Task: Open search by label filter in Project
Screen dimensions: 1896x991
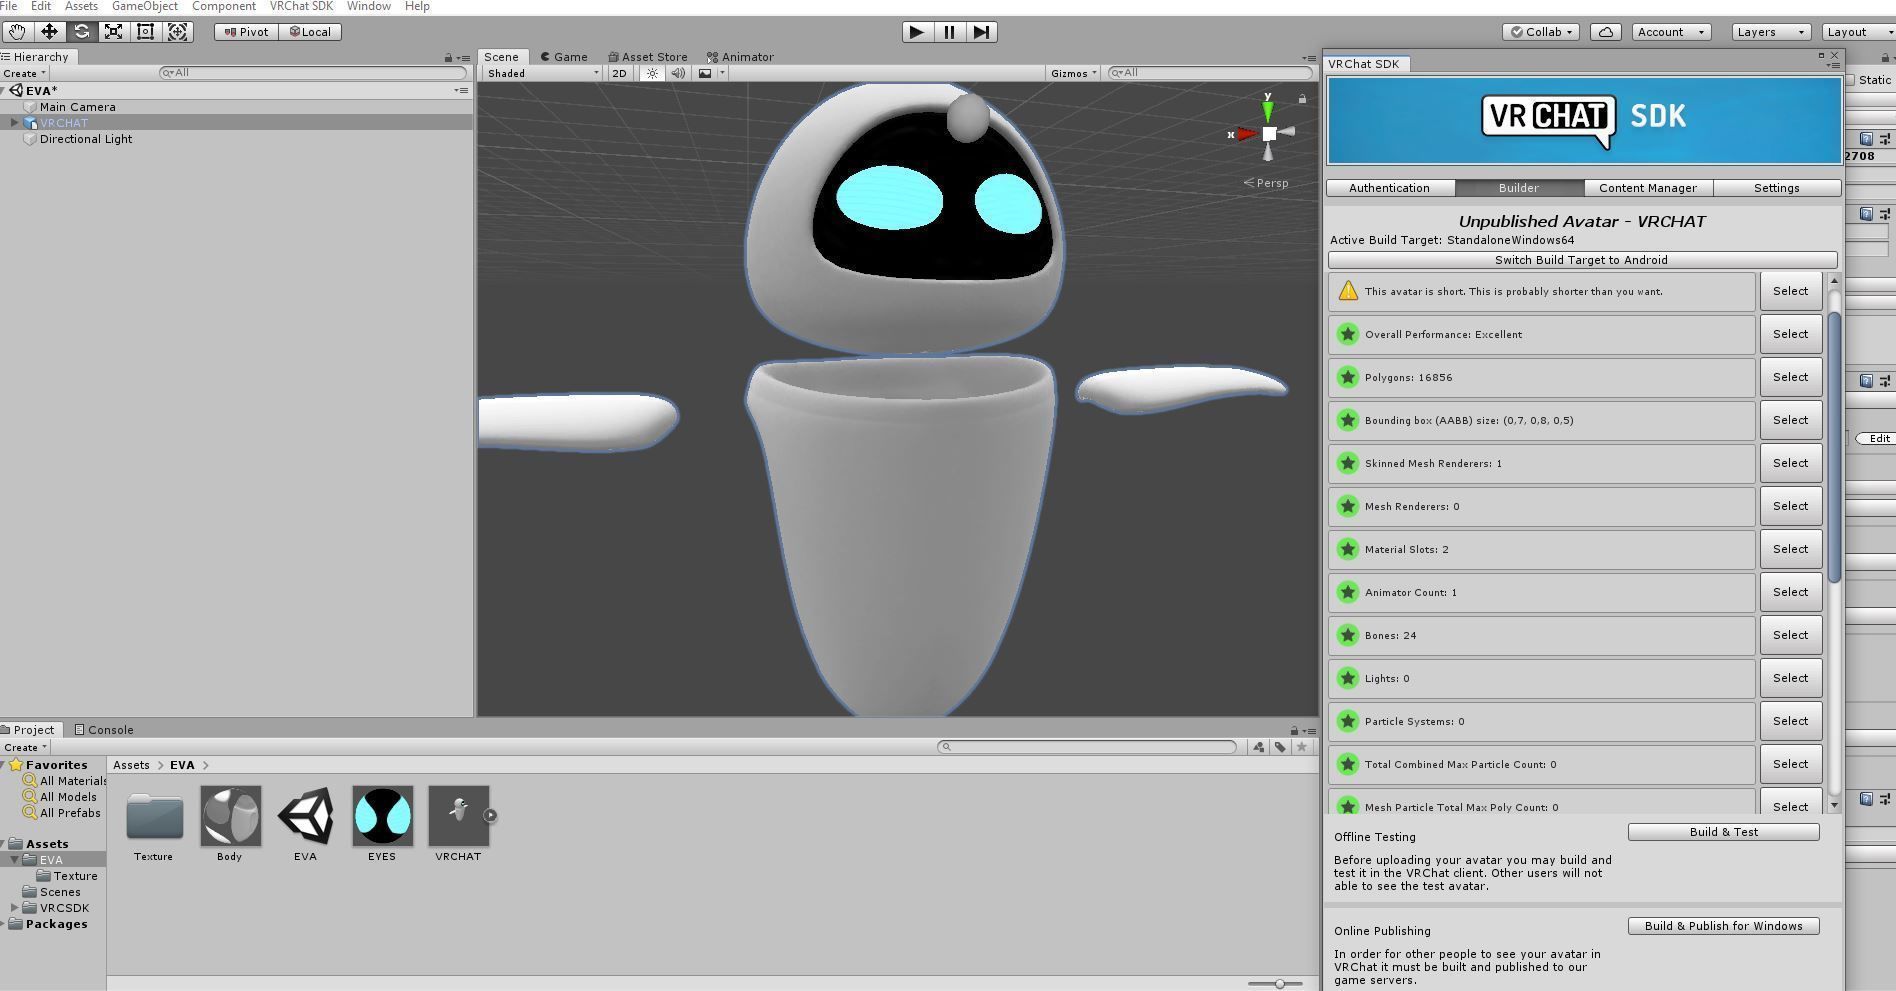Action: (x=1280, y=747)
